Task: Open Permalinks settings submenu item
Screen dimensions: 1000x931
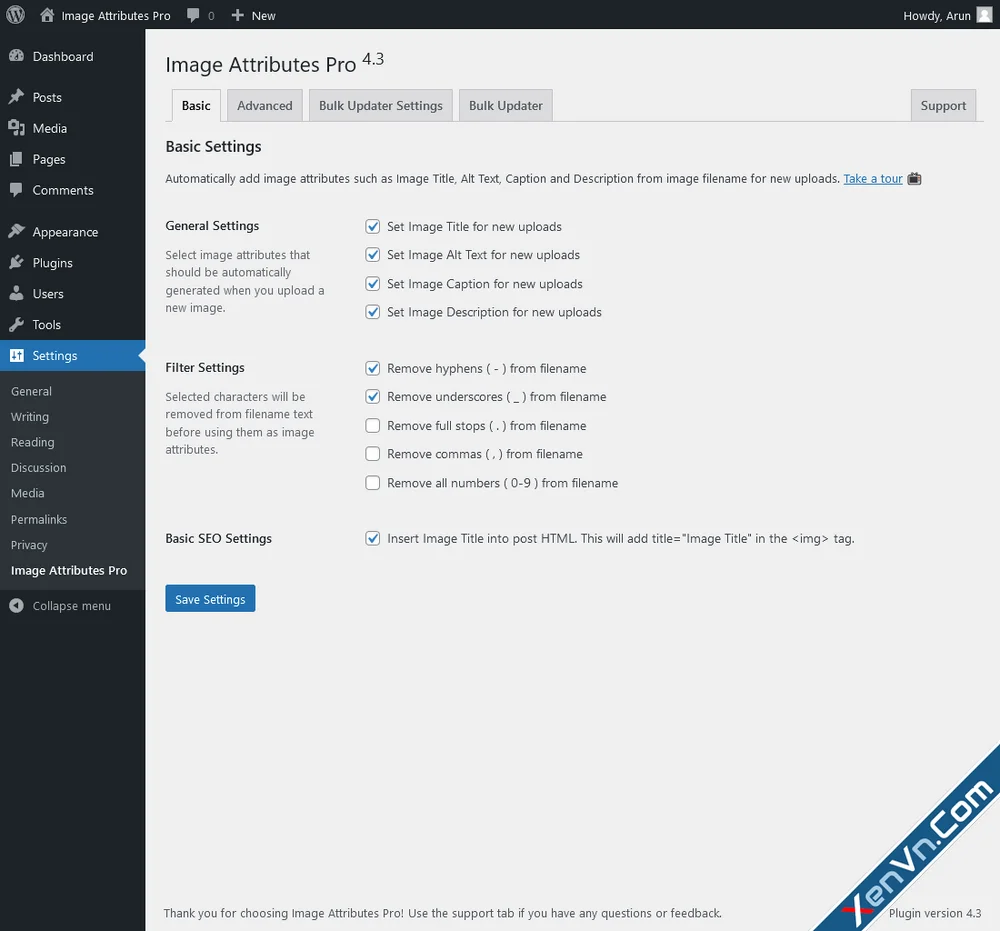Action: [39, 519]
